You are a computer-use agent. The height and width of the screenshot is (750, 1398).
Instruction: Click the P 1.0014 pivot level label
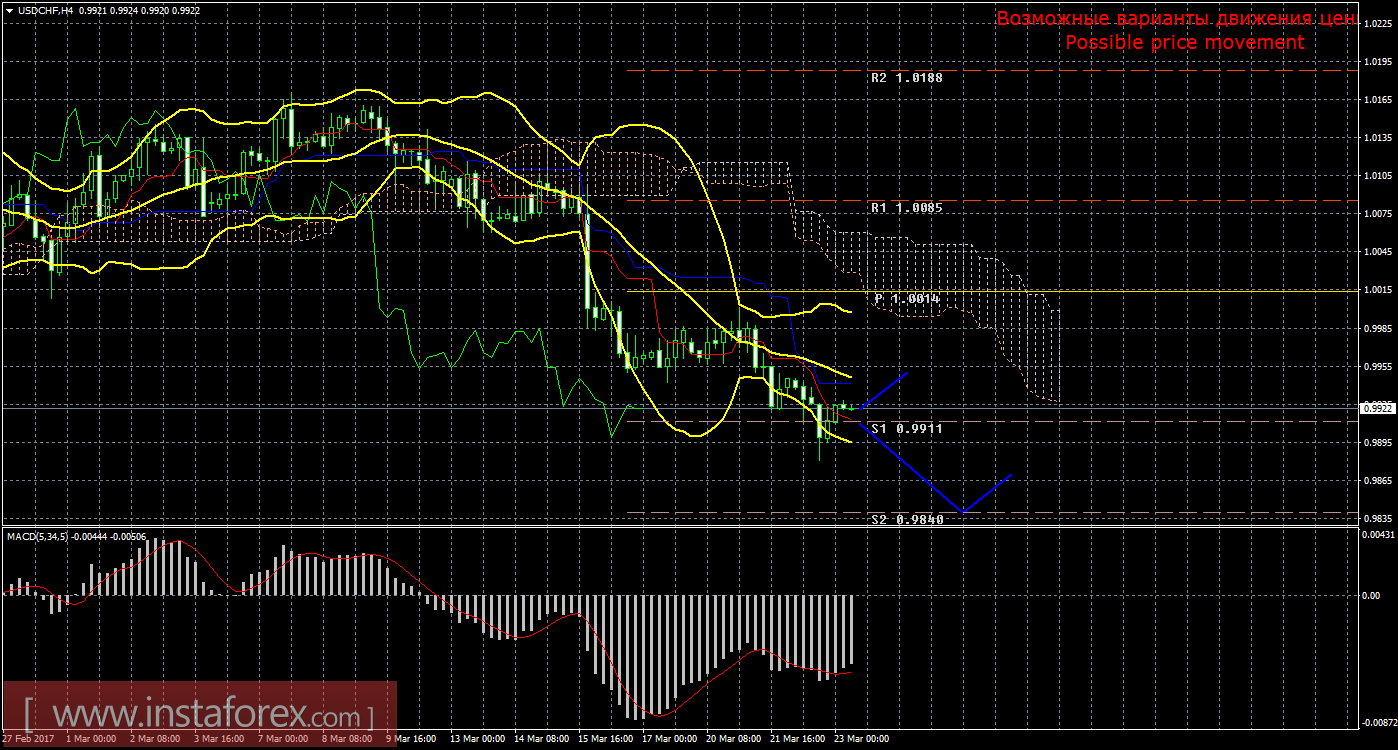(x=906, y=298)
